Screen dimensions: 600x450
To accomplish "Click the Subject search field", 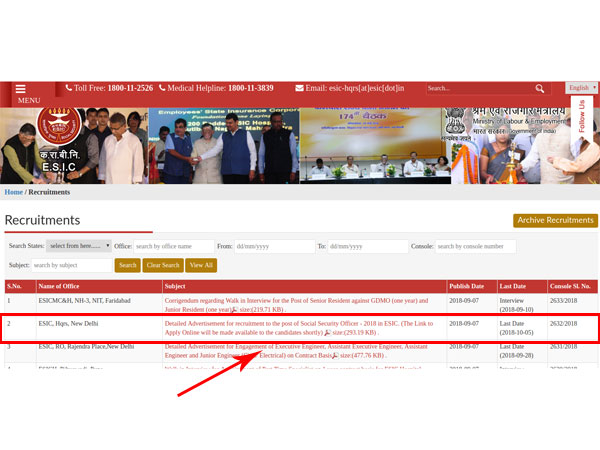I will tap(72, 265).
